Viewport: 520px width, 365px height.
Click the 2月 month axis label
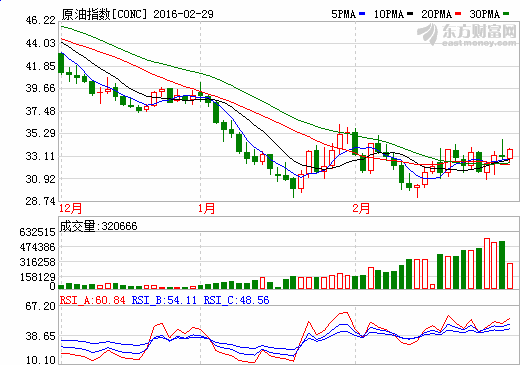click(361, 208)
